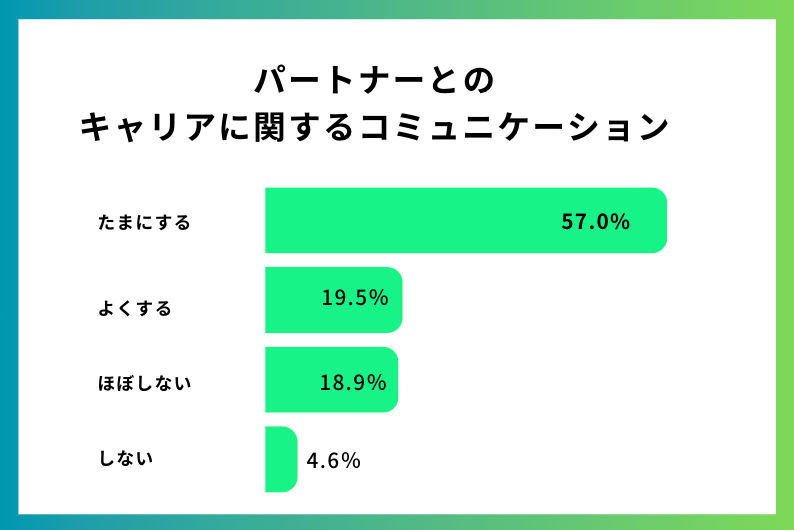Select the "たまにする" category label
Image resolution: width=794 pixels, height=530 pixels.
point(144,222)
